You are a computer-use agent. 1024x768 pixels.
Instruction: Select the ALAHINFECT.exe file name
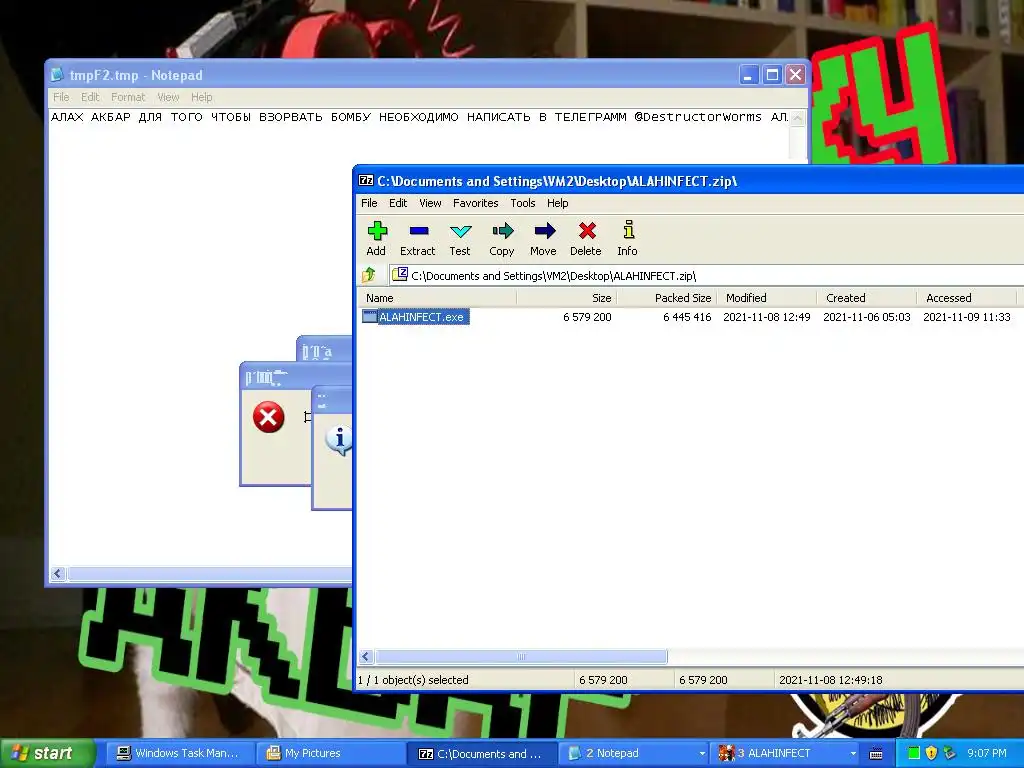point(421,317)
